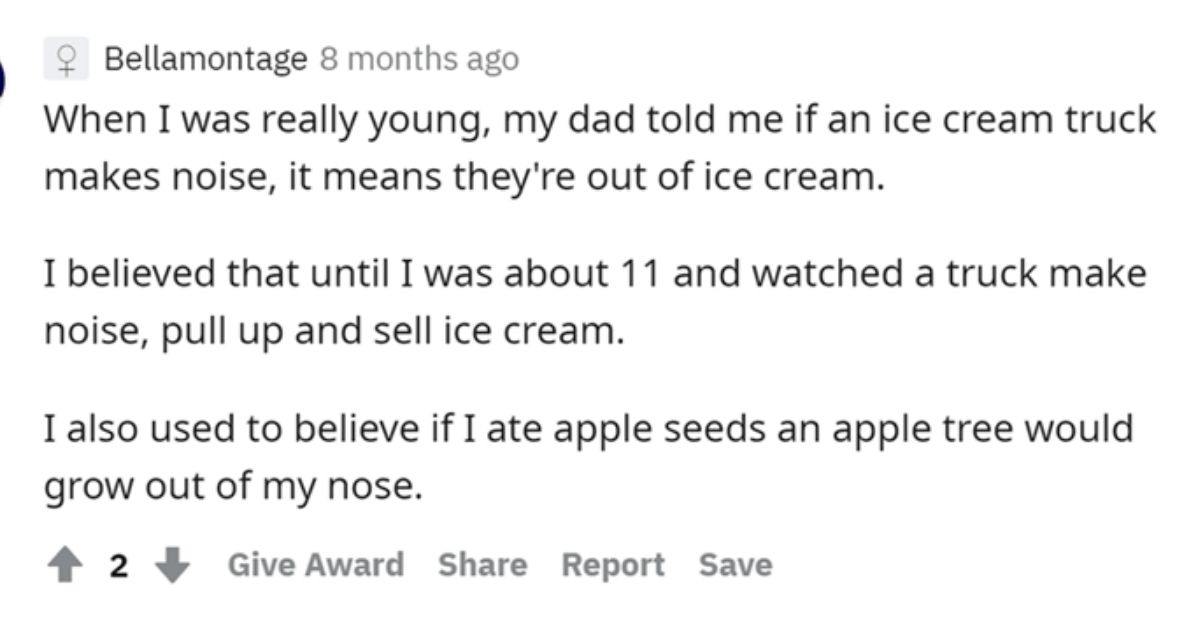1200x628 pixels.
Task: Report the comment
Action: coord(612,565)
